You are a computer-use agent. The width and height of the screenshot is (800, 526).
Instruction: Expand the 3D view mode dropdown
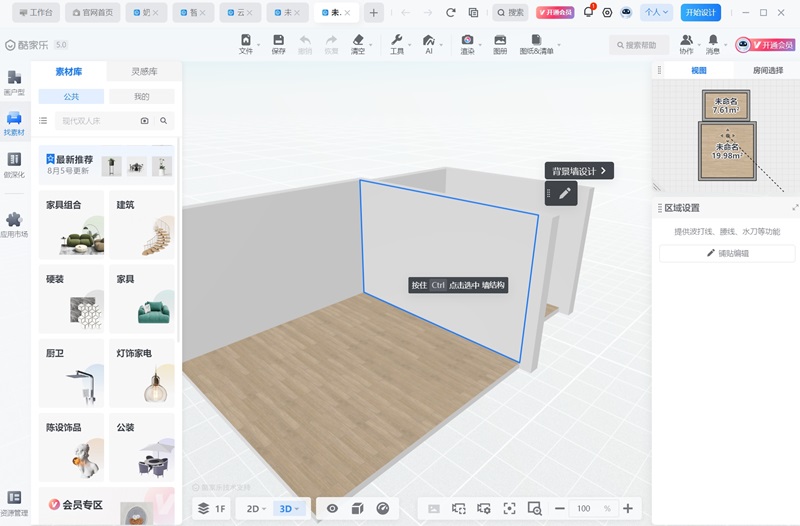(x=290, y=508)
